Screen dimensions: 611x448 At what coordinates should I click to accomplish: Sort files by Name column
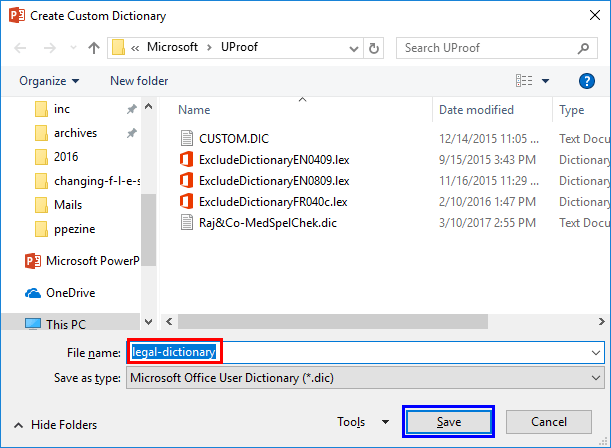tap(194, 110)
